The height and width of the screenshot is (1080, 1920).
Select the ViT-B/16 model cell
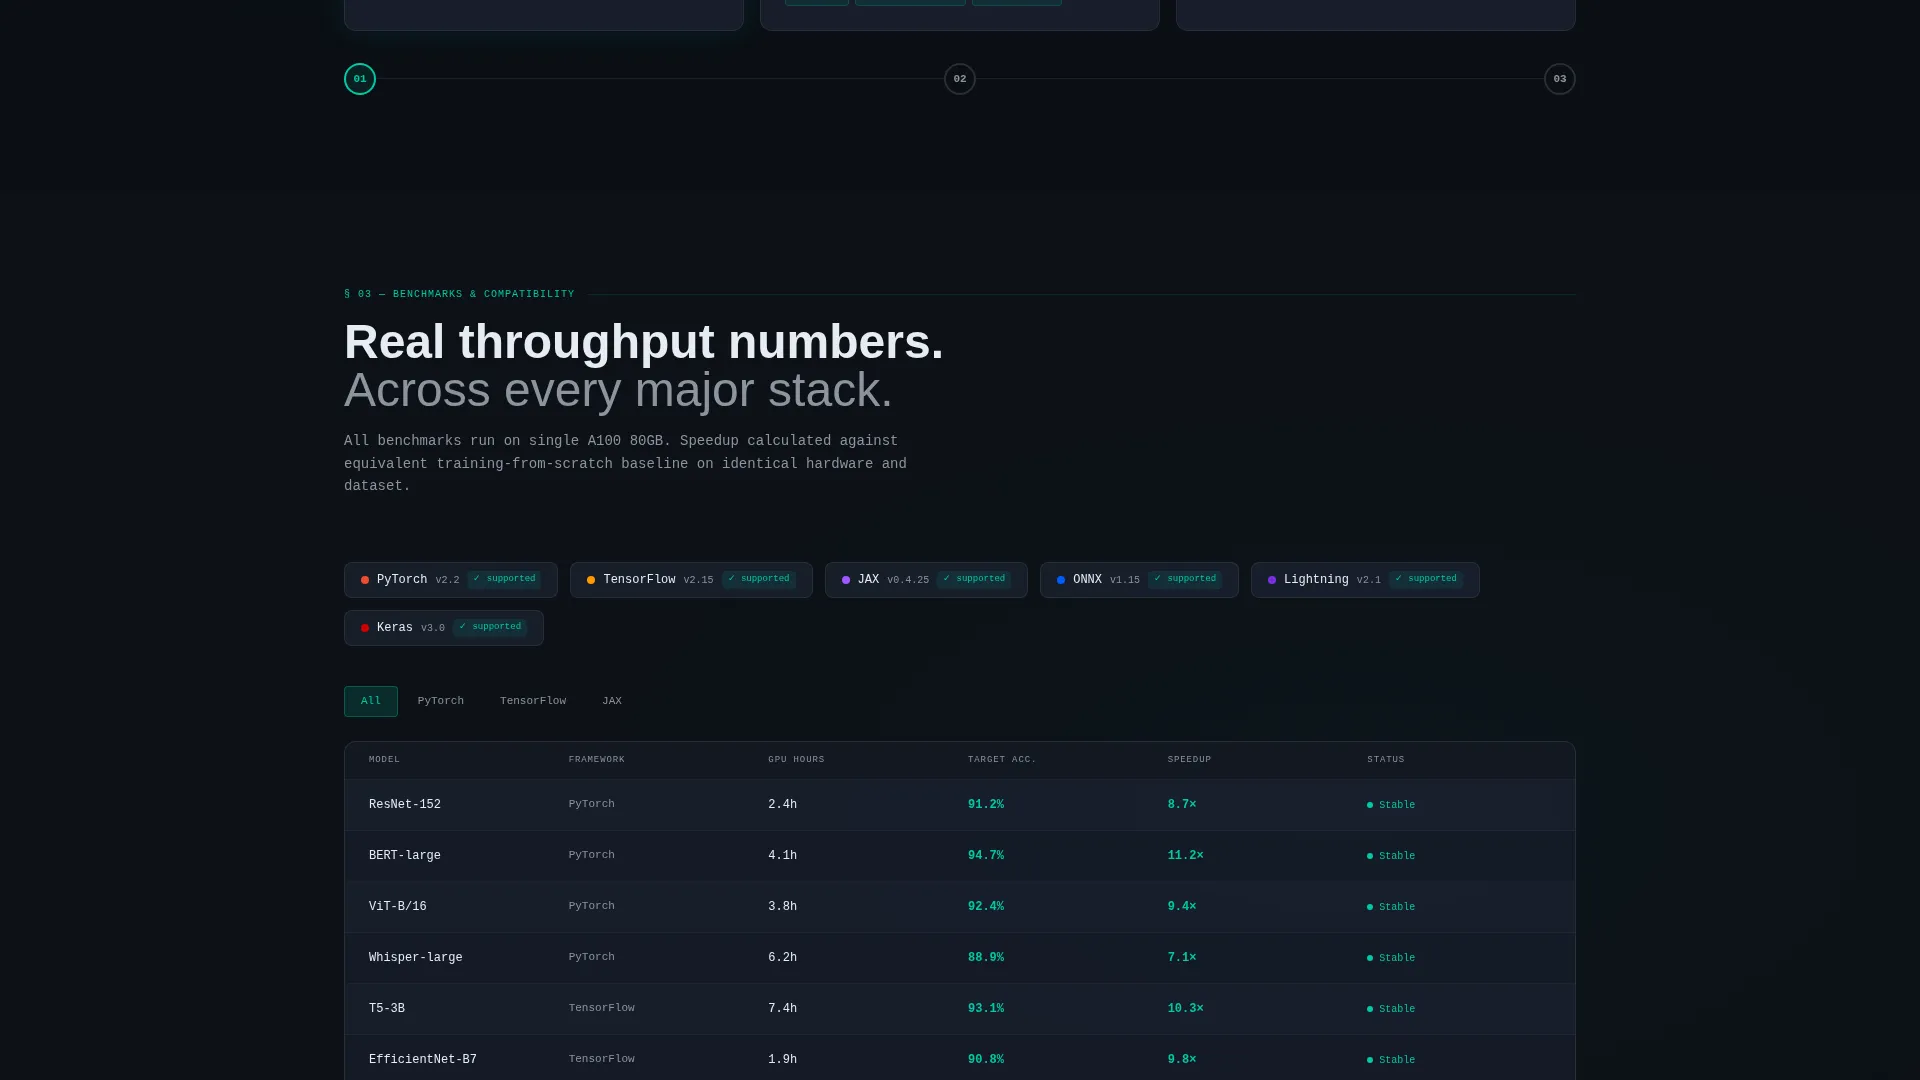[x=398, y=907]
